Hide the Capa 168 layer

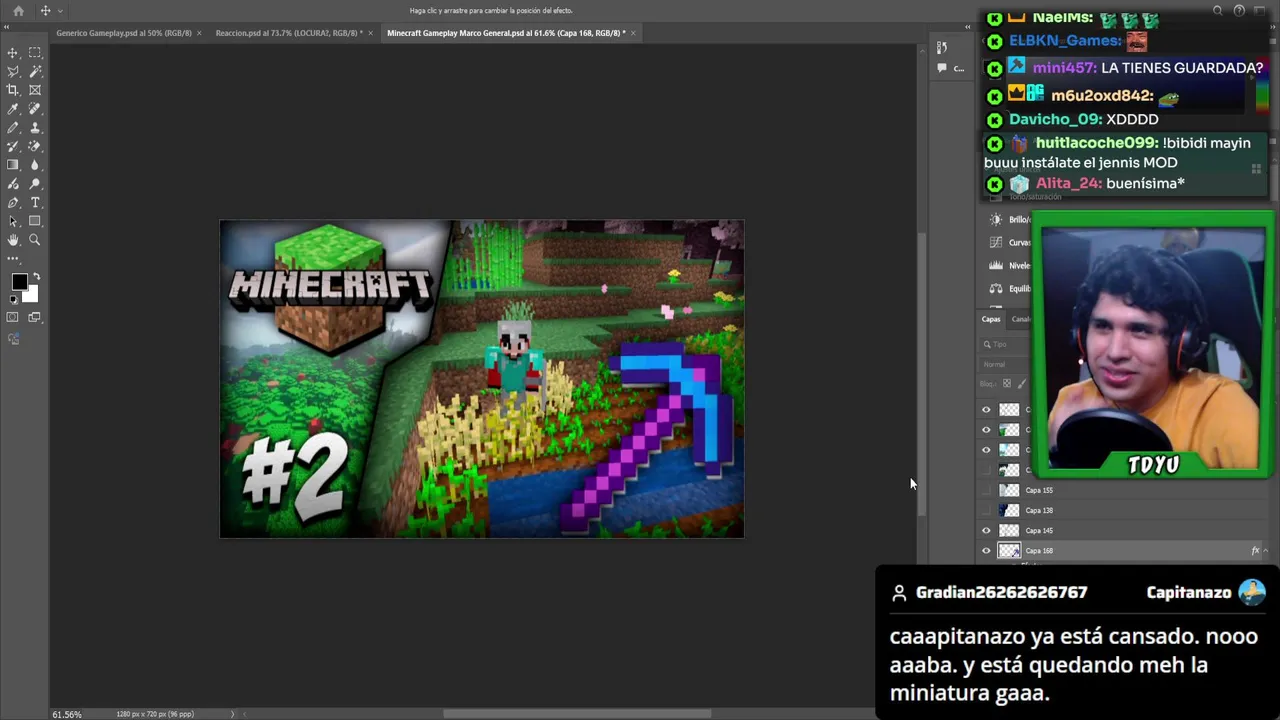[x=986, y=551]
